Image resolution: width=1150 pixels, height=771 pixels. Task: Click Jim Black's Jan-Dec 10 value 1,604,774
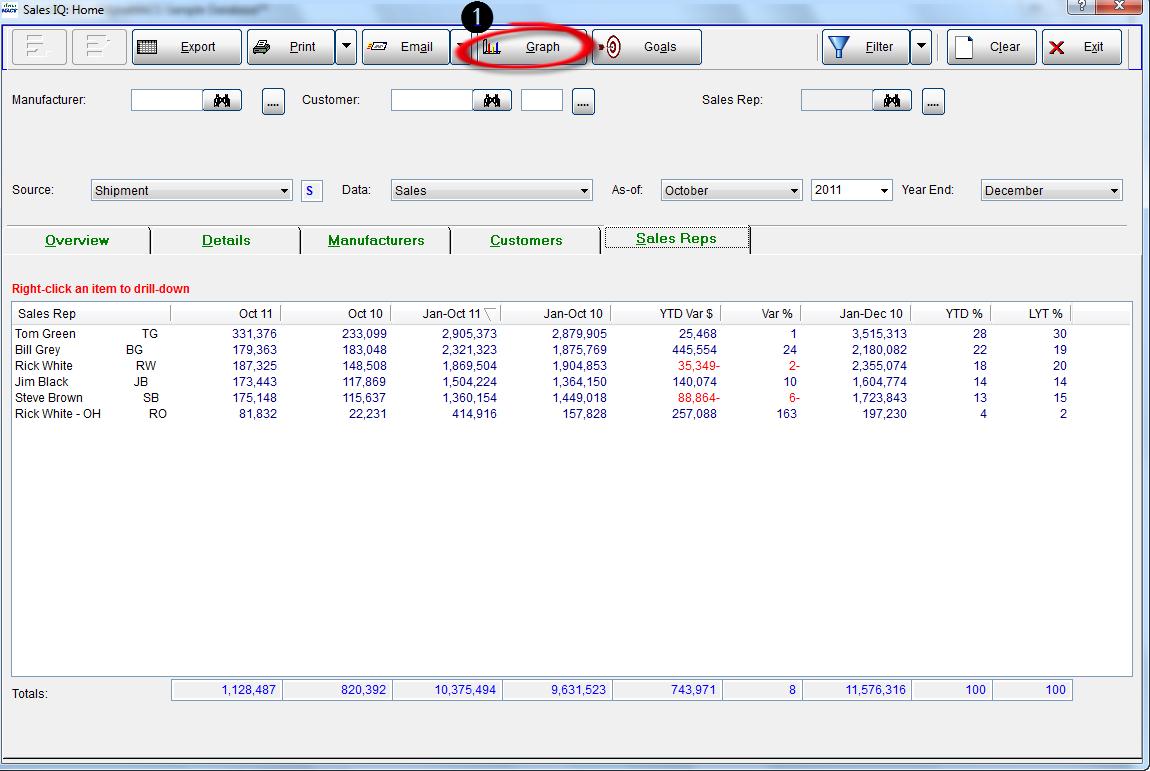(x=879, y=382)
